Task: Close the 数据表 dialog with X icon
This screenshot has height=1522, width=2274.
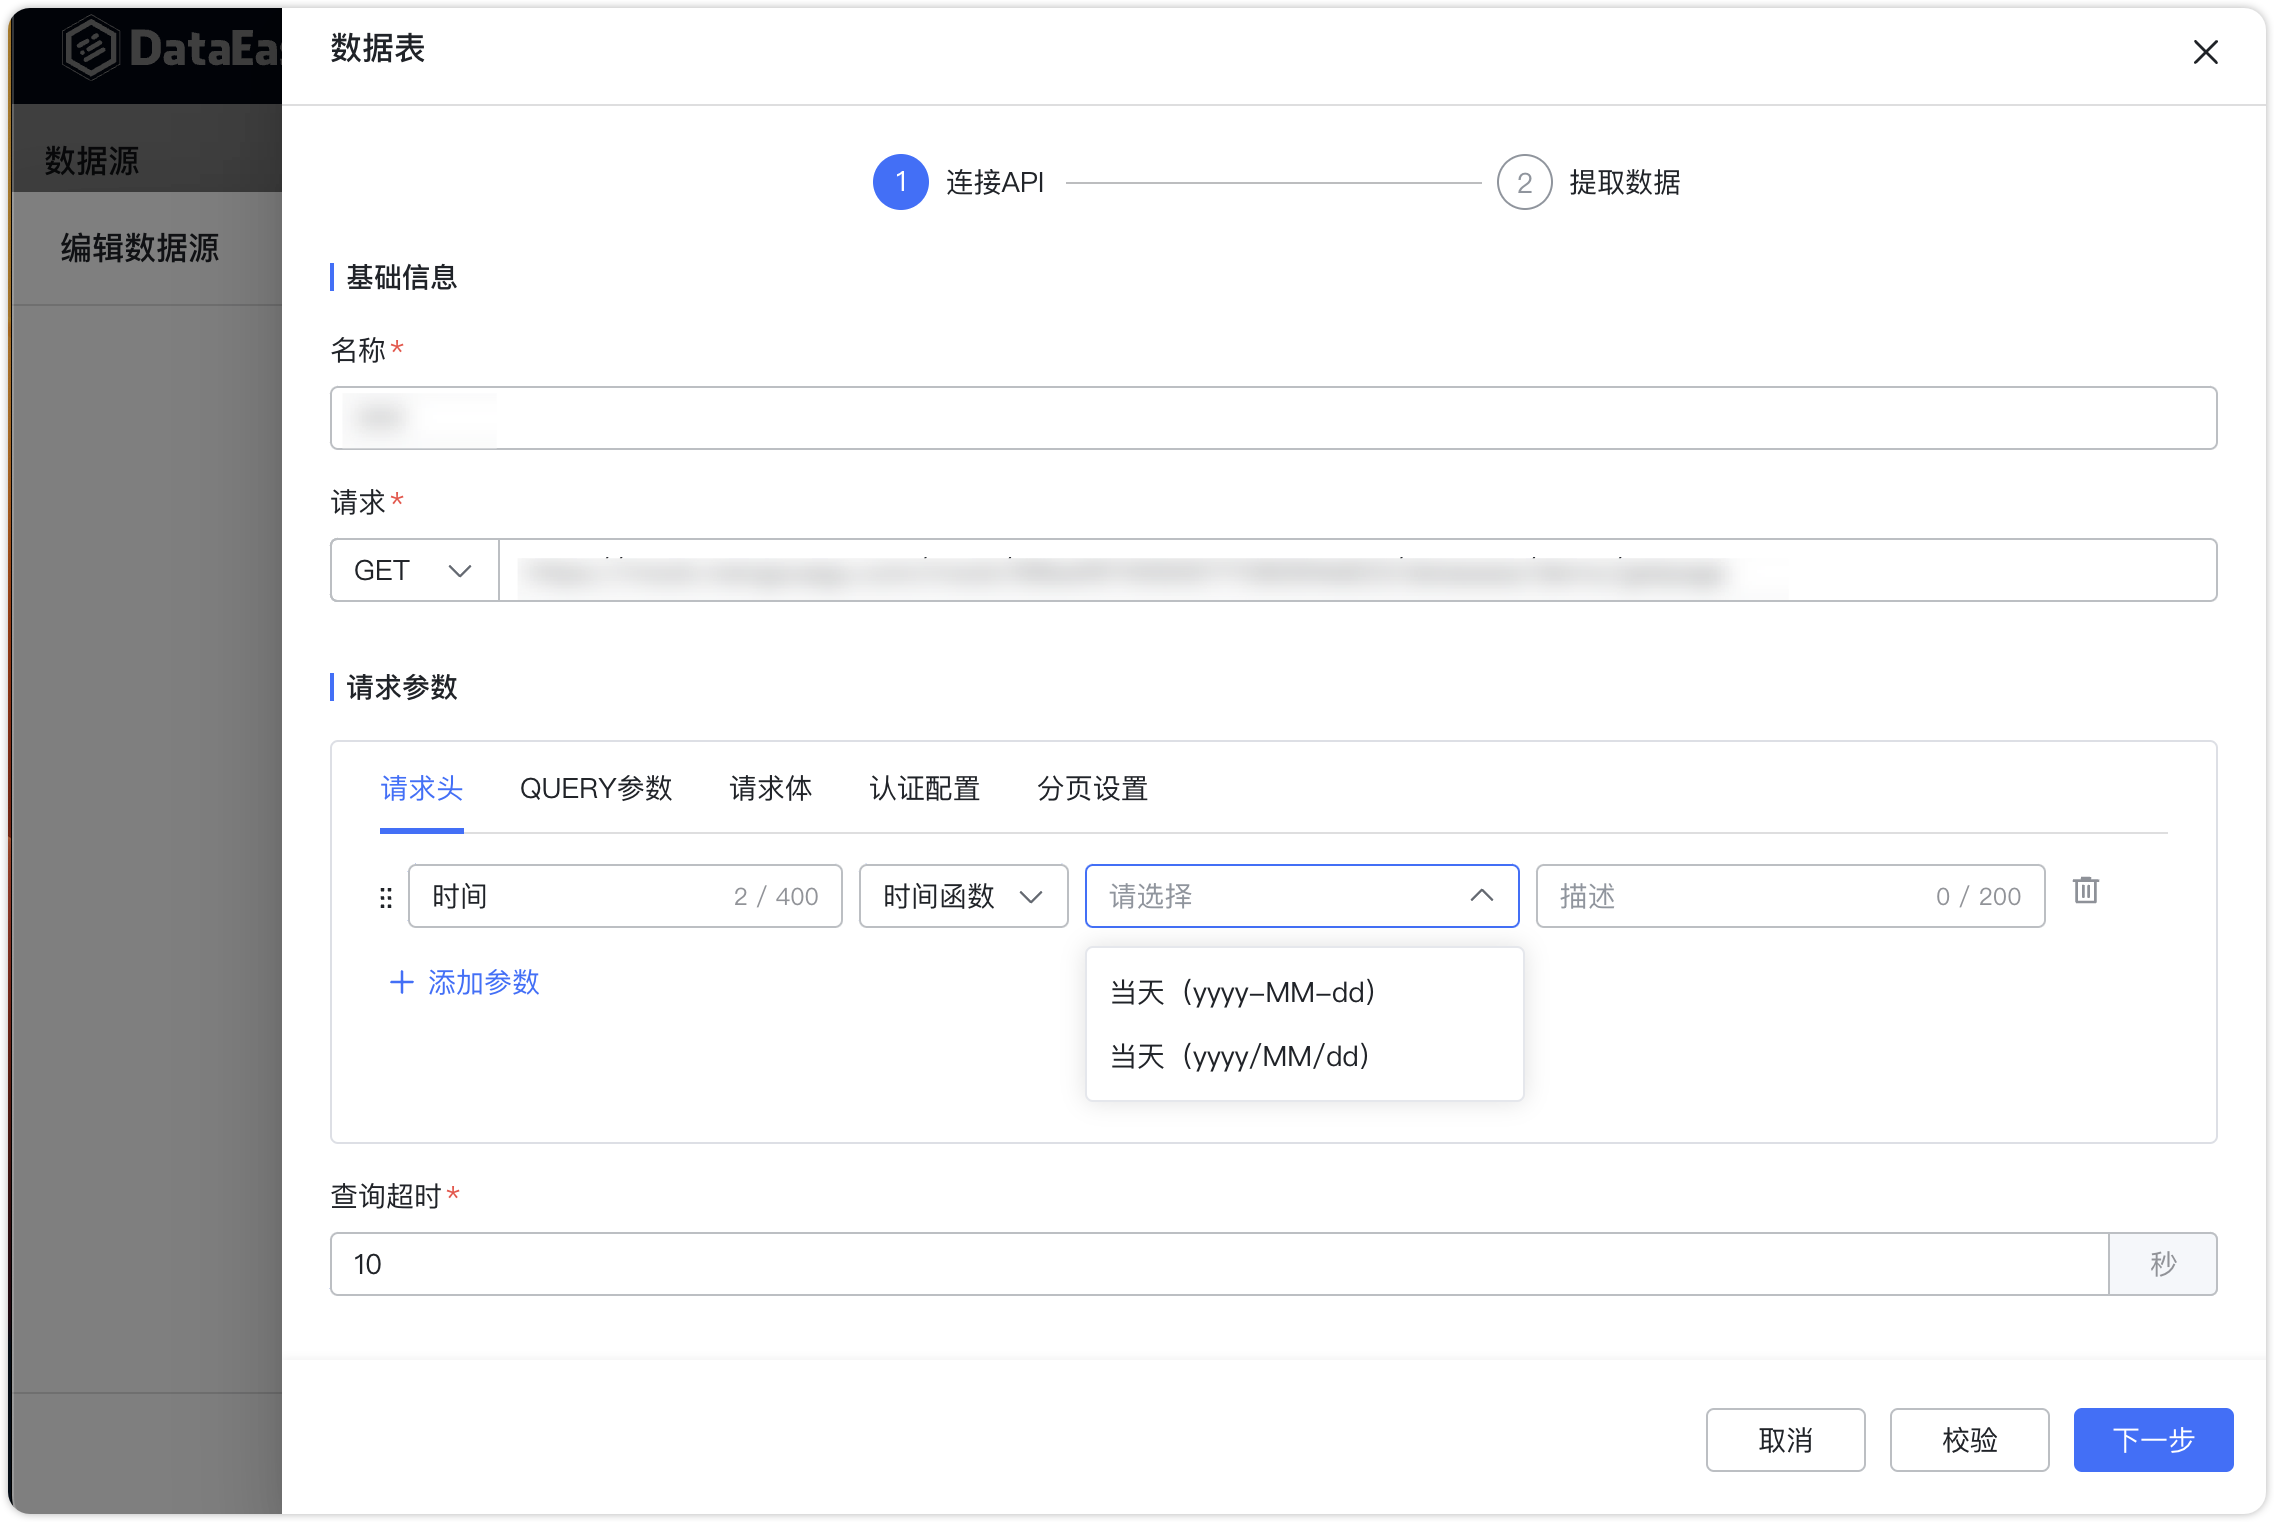Action: (x=2204, y=52)
